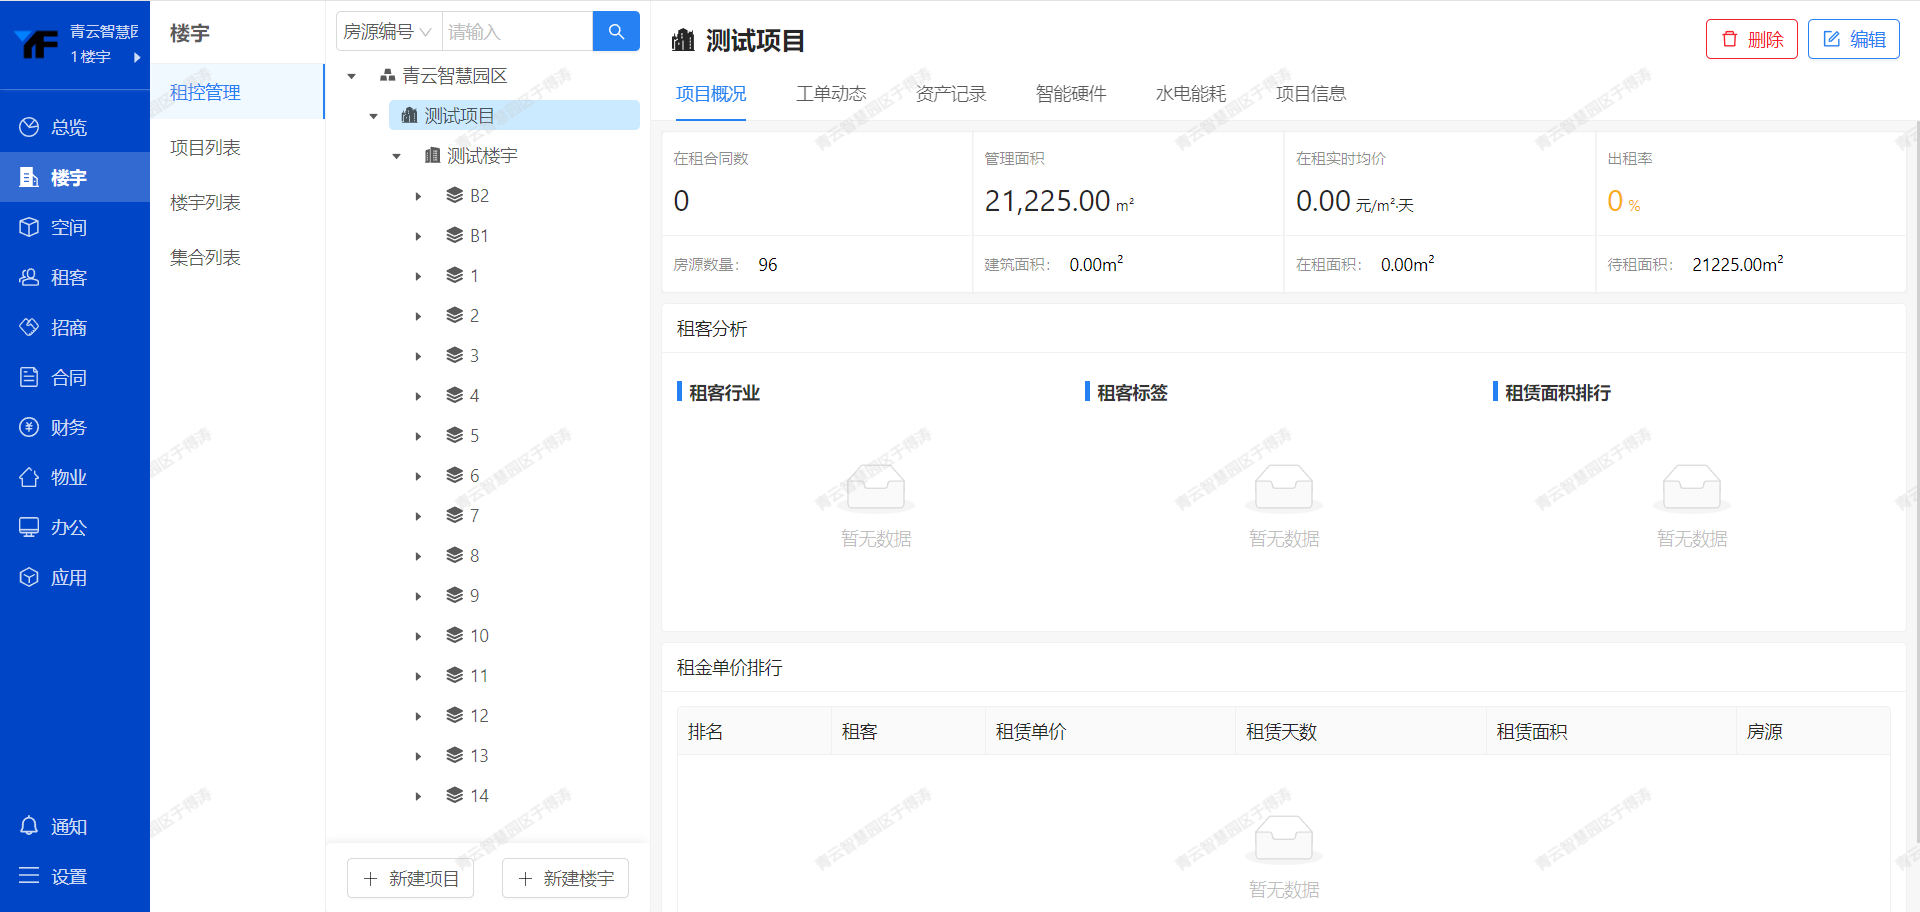The width and height of the screenshot is (1920, 912).
Task: Click the 新建项目 button
Action: tap(410, 878)
